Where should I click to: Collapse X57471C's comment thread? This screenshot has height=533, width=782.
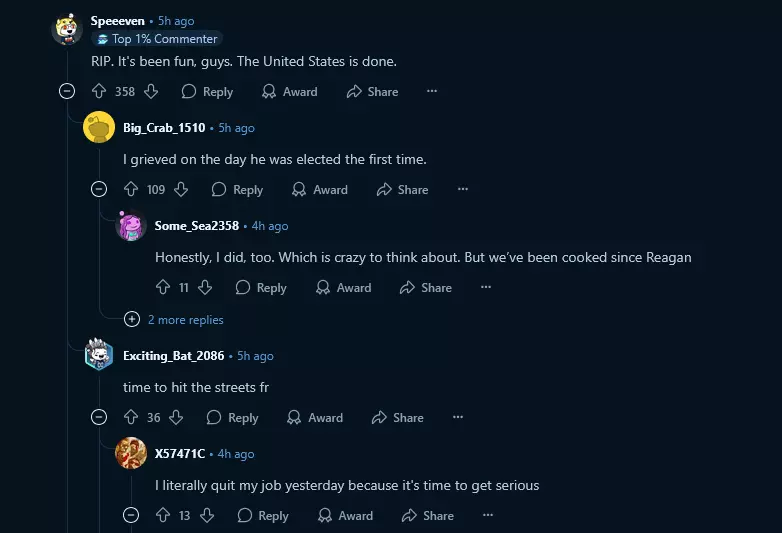point(131,515)
